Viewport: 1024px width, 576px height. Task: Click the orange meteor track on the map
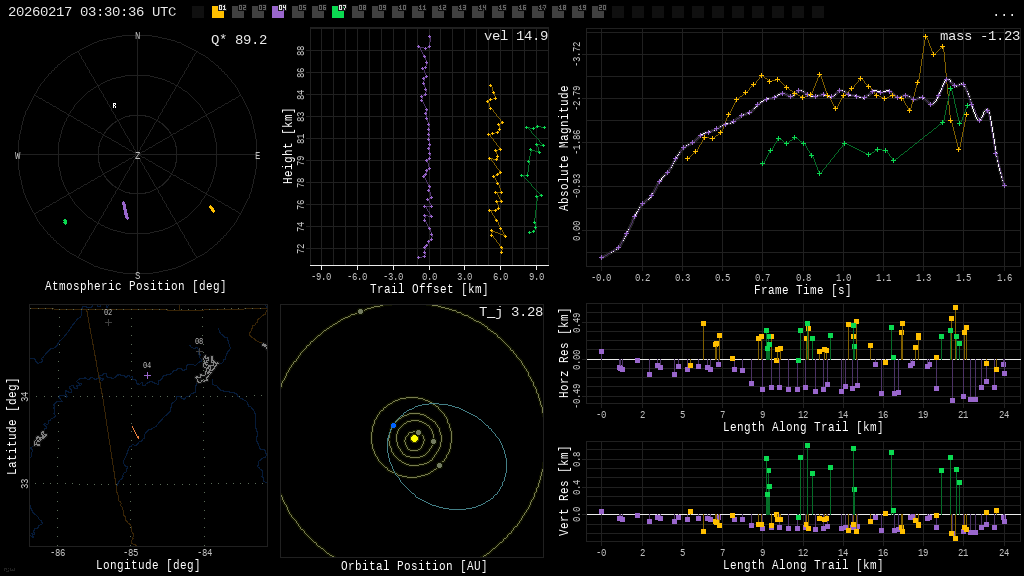tap(135, 432)
